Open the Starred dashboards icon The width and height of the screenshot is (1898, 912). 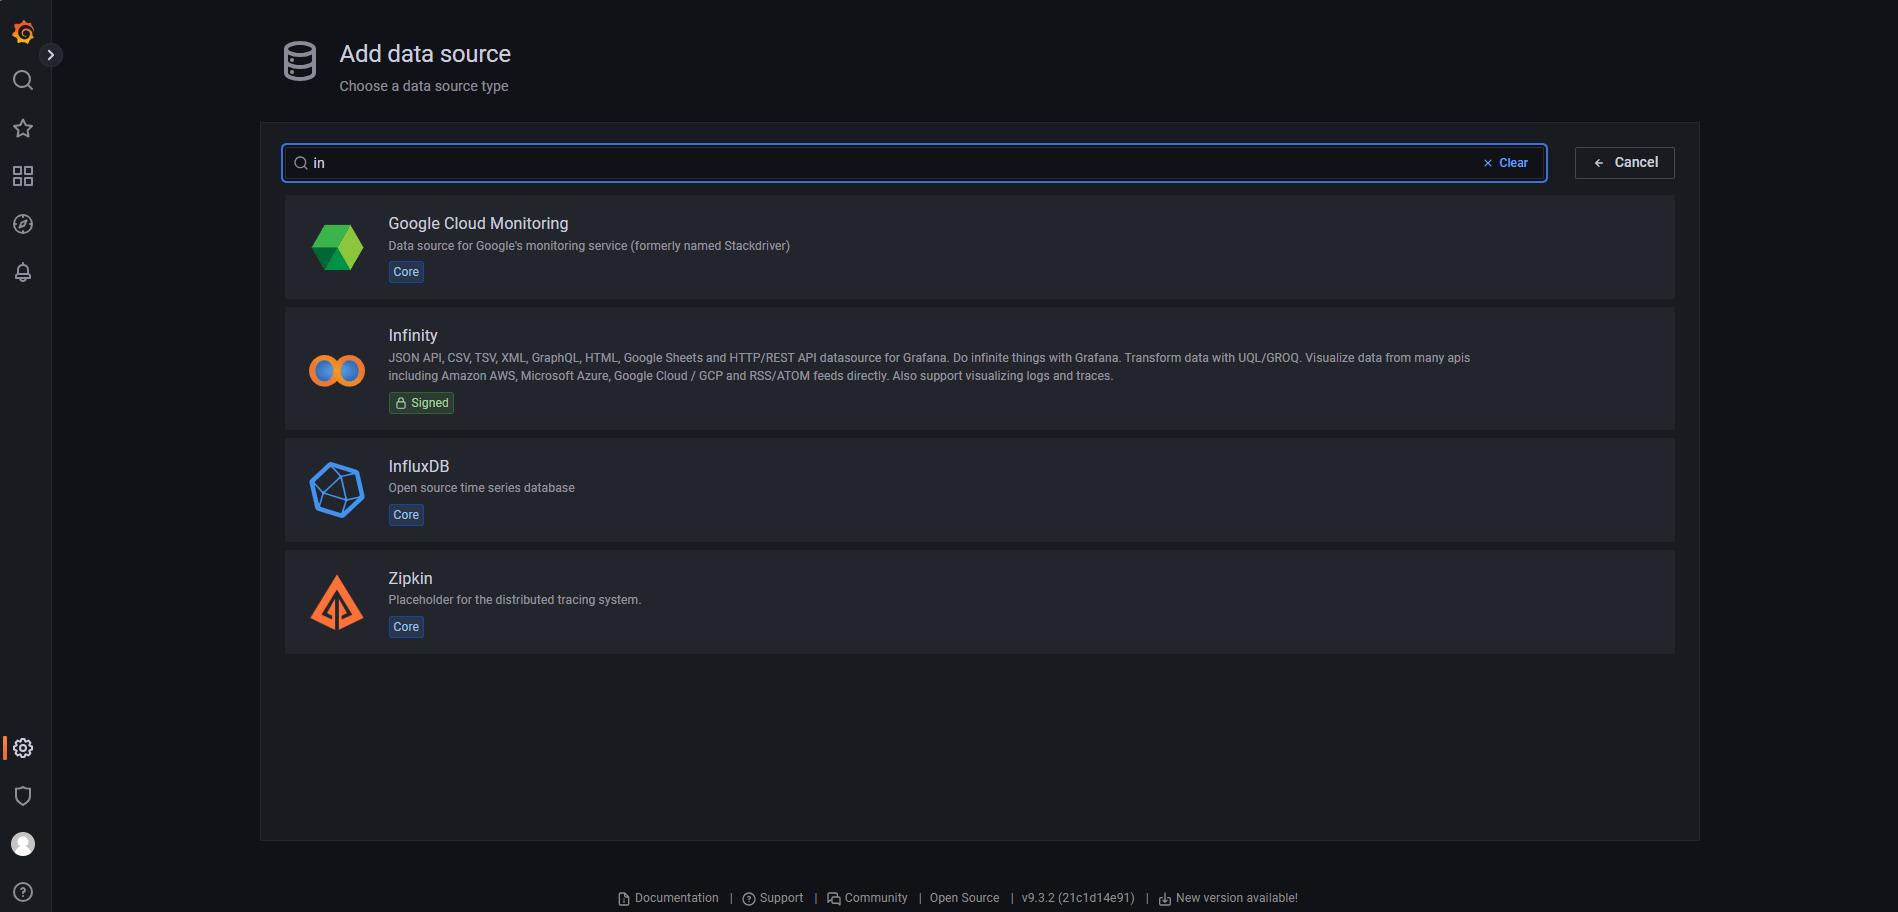click(23, 128)
